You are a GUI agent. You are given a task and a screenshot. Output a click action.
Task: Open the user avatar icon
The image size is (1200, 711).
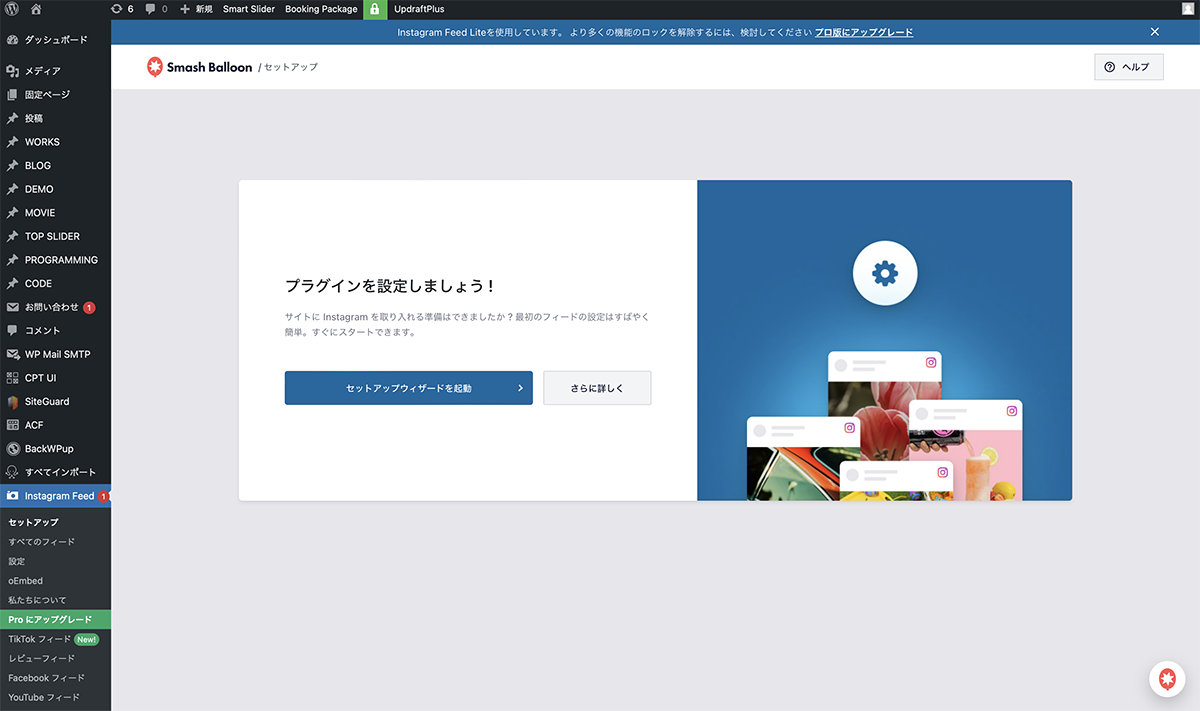tap(1187, 9)
